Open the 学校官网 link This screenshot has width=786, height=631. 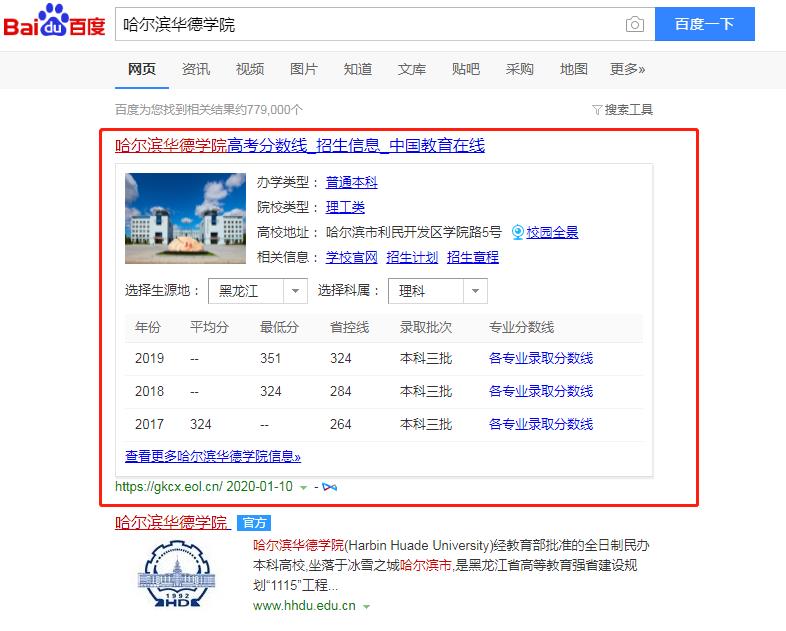click(x=351, y=257)
